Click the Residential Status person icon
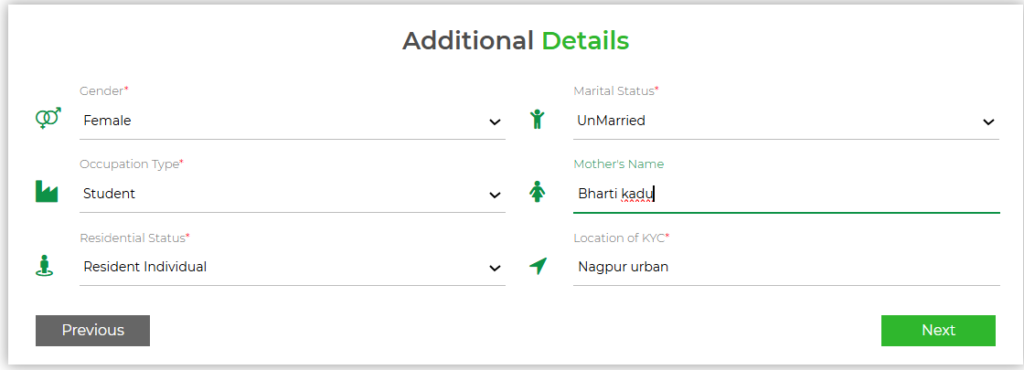 [44, 266]
